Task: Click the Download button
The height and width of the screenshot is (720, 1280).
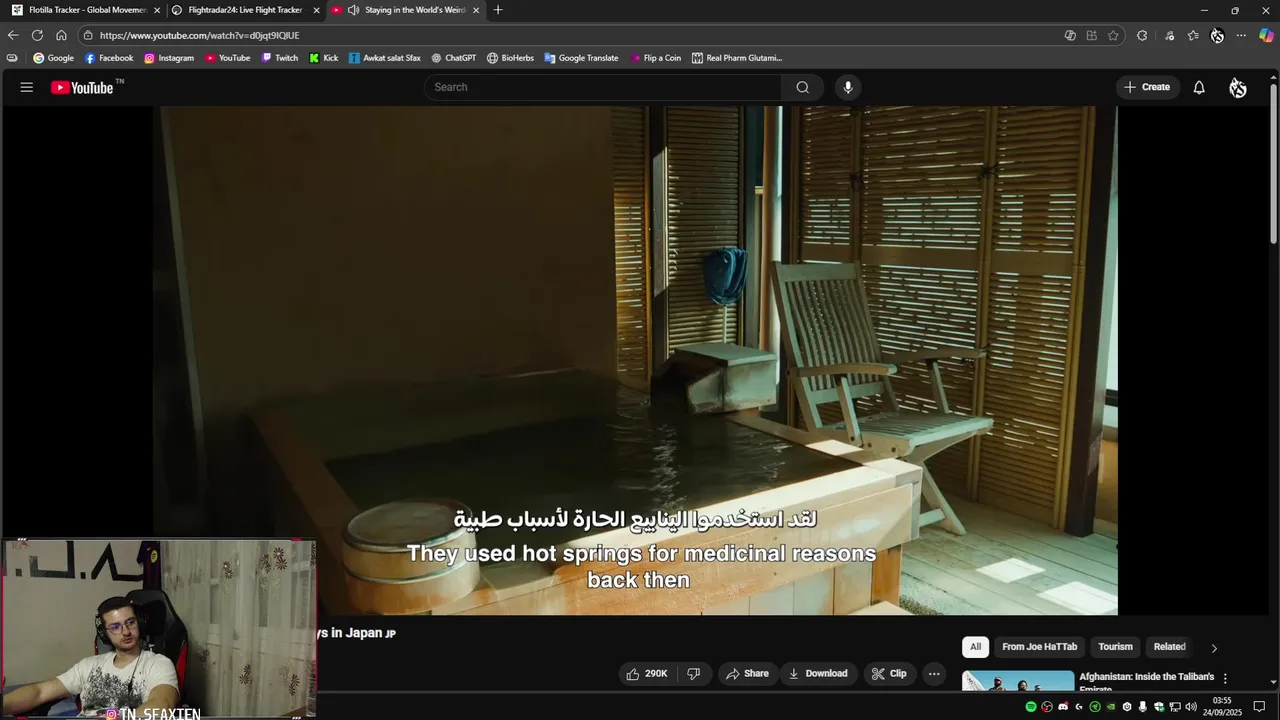Action: click(x=818, y=674)
